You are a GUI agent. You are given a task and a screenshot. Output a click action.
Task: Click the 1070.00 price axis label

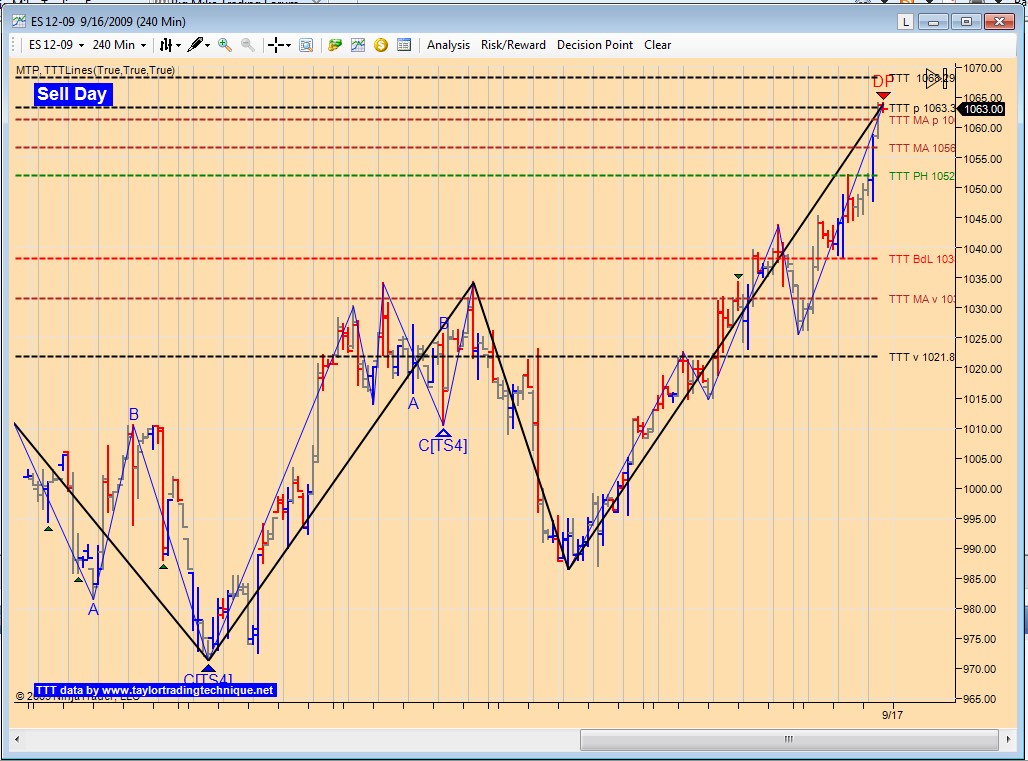pos(982,68)
